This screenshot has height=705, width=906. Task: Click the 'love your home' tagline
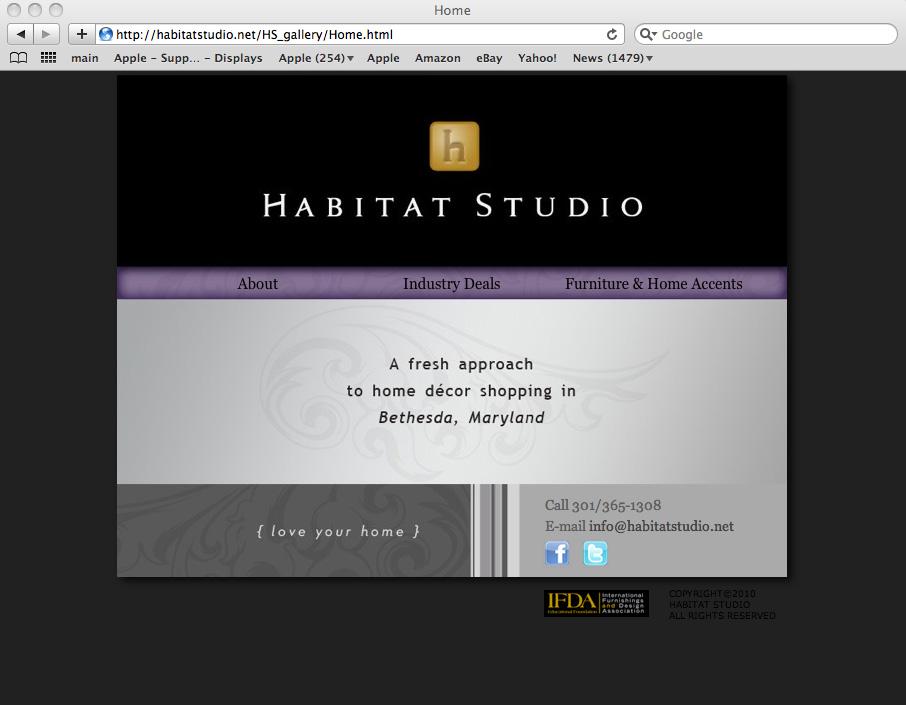click(x=338, y=531)
